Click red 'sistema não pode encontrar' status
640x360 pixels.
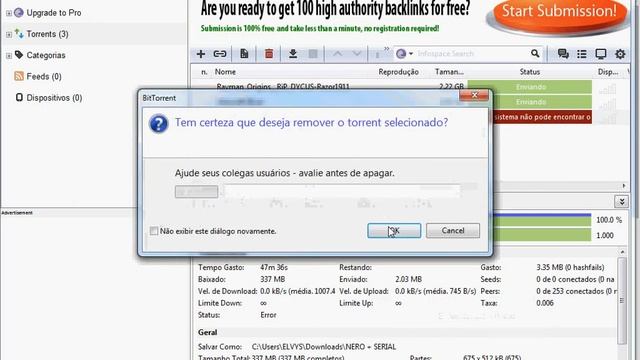[x=542, y=117]
